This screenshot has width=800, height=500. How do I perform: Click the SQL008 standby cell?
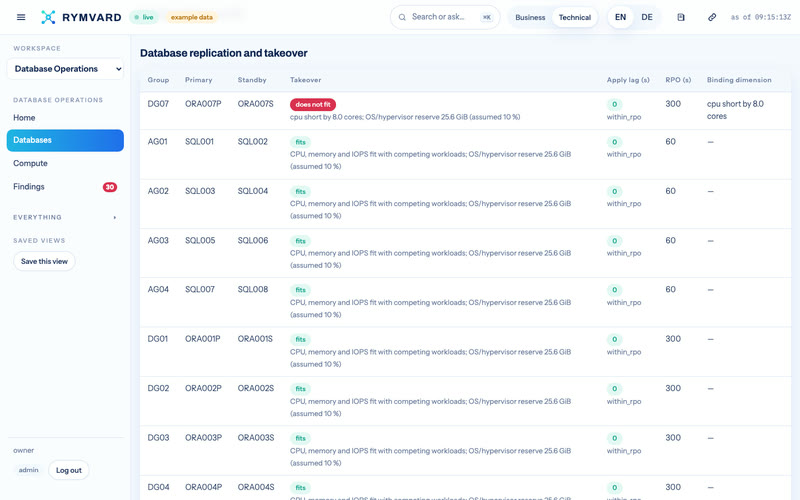253,290
